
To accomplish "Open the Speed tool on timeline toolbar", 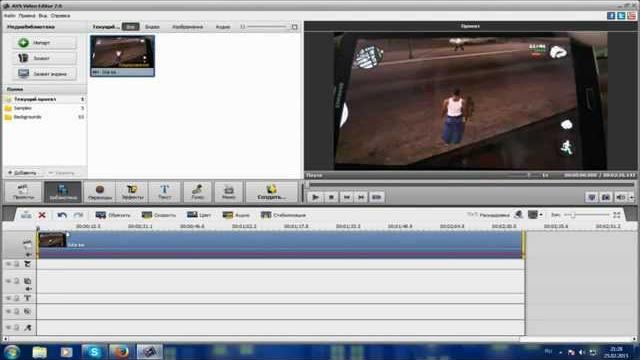I will 159,215.
